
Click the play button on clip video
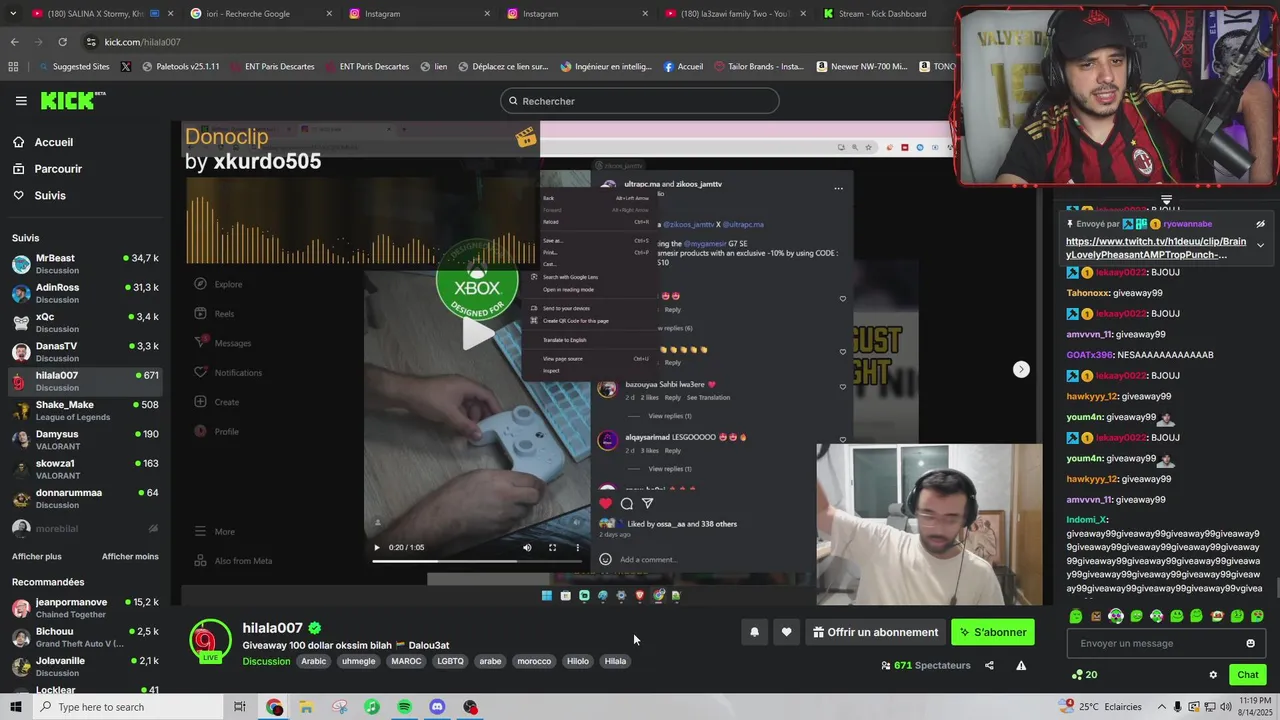tap(377, 547)
